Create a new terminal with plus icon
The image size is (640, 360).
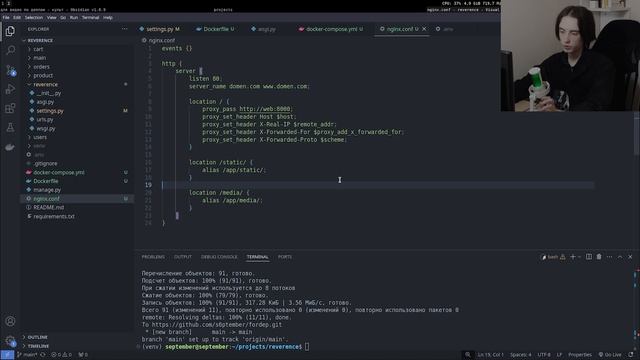pos(573,257)
